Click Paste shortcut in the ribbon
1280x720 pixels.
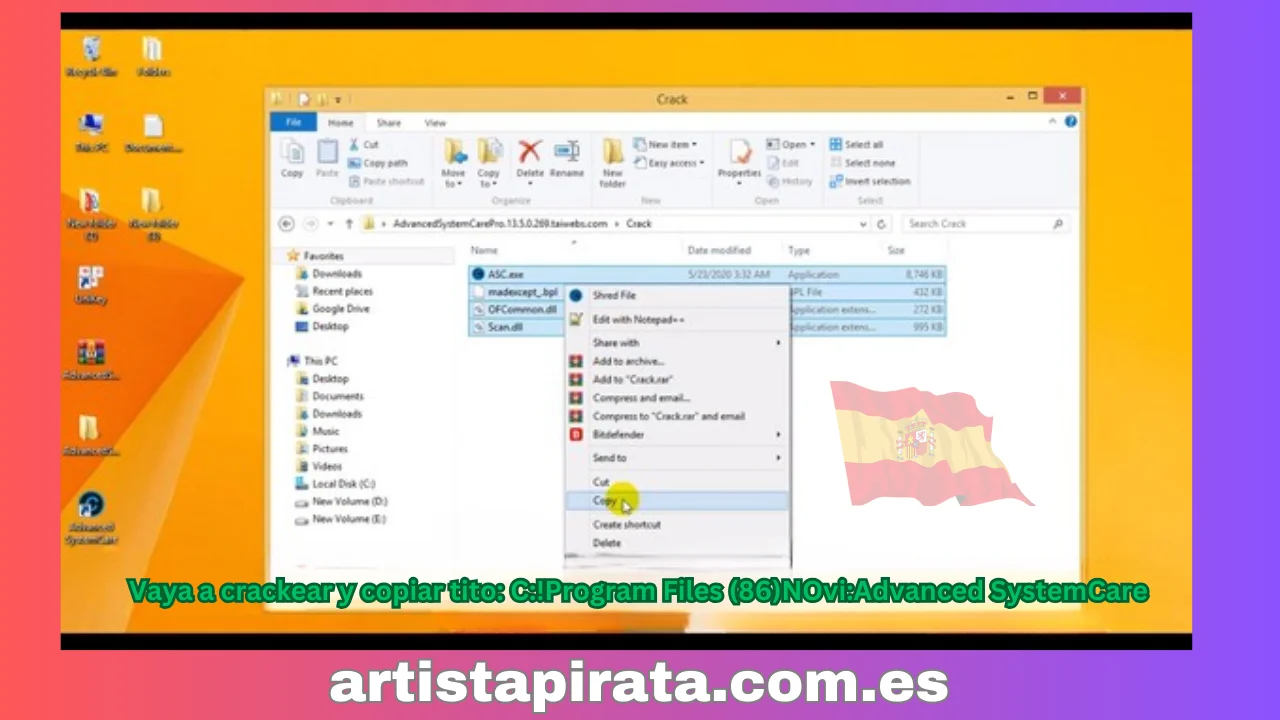pos(386,181)
